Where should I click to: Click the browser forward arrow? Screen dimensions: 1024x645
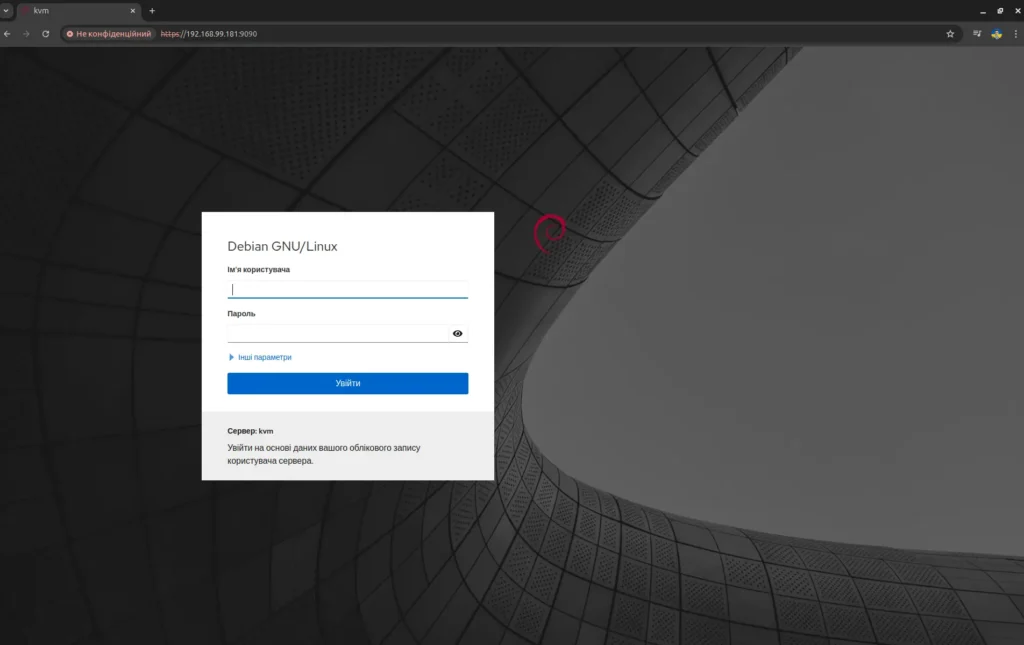click(x=26, y=34)
